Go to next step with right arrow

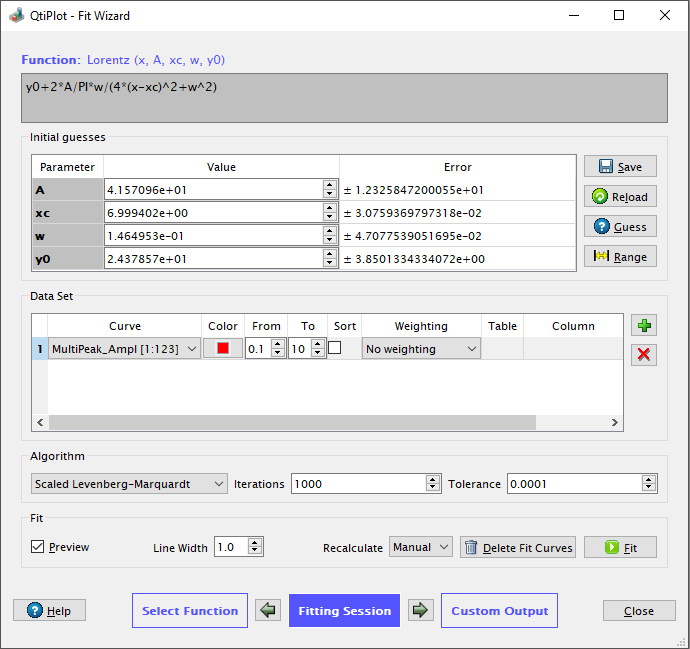click(x=420, y=611)
